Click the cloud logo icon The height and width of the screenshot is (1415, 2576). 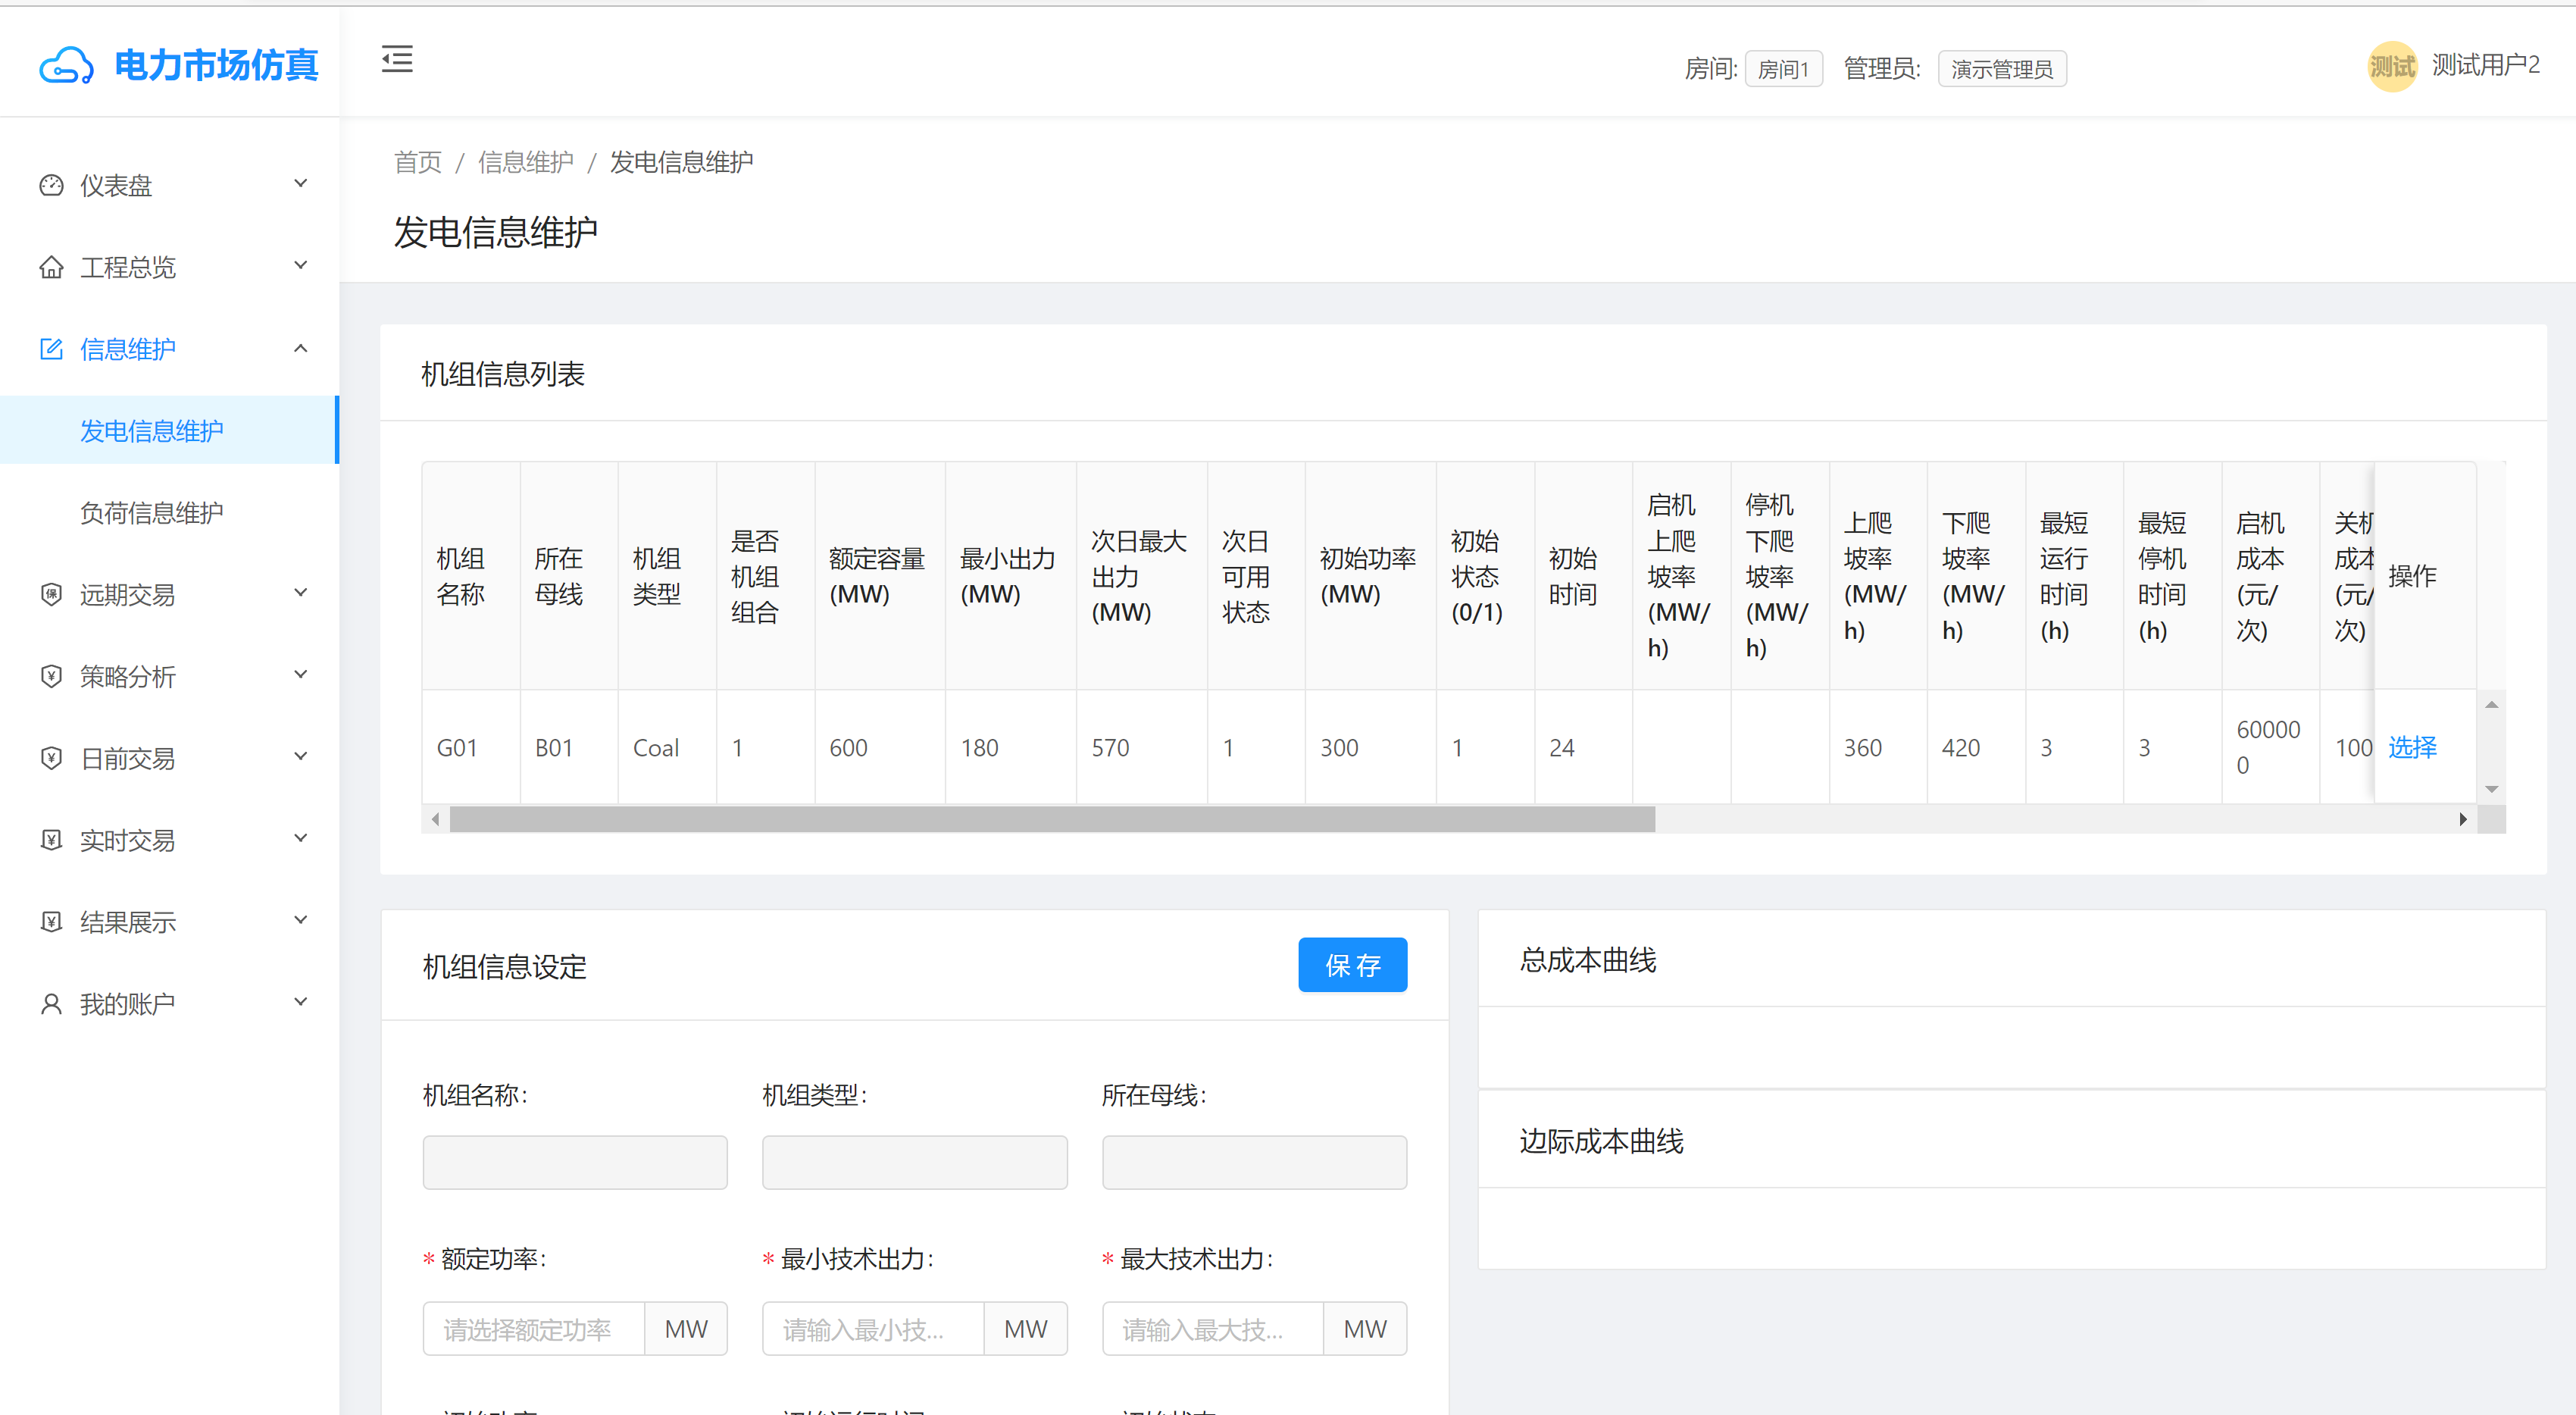click(x=66, y=66)
